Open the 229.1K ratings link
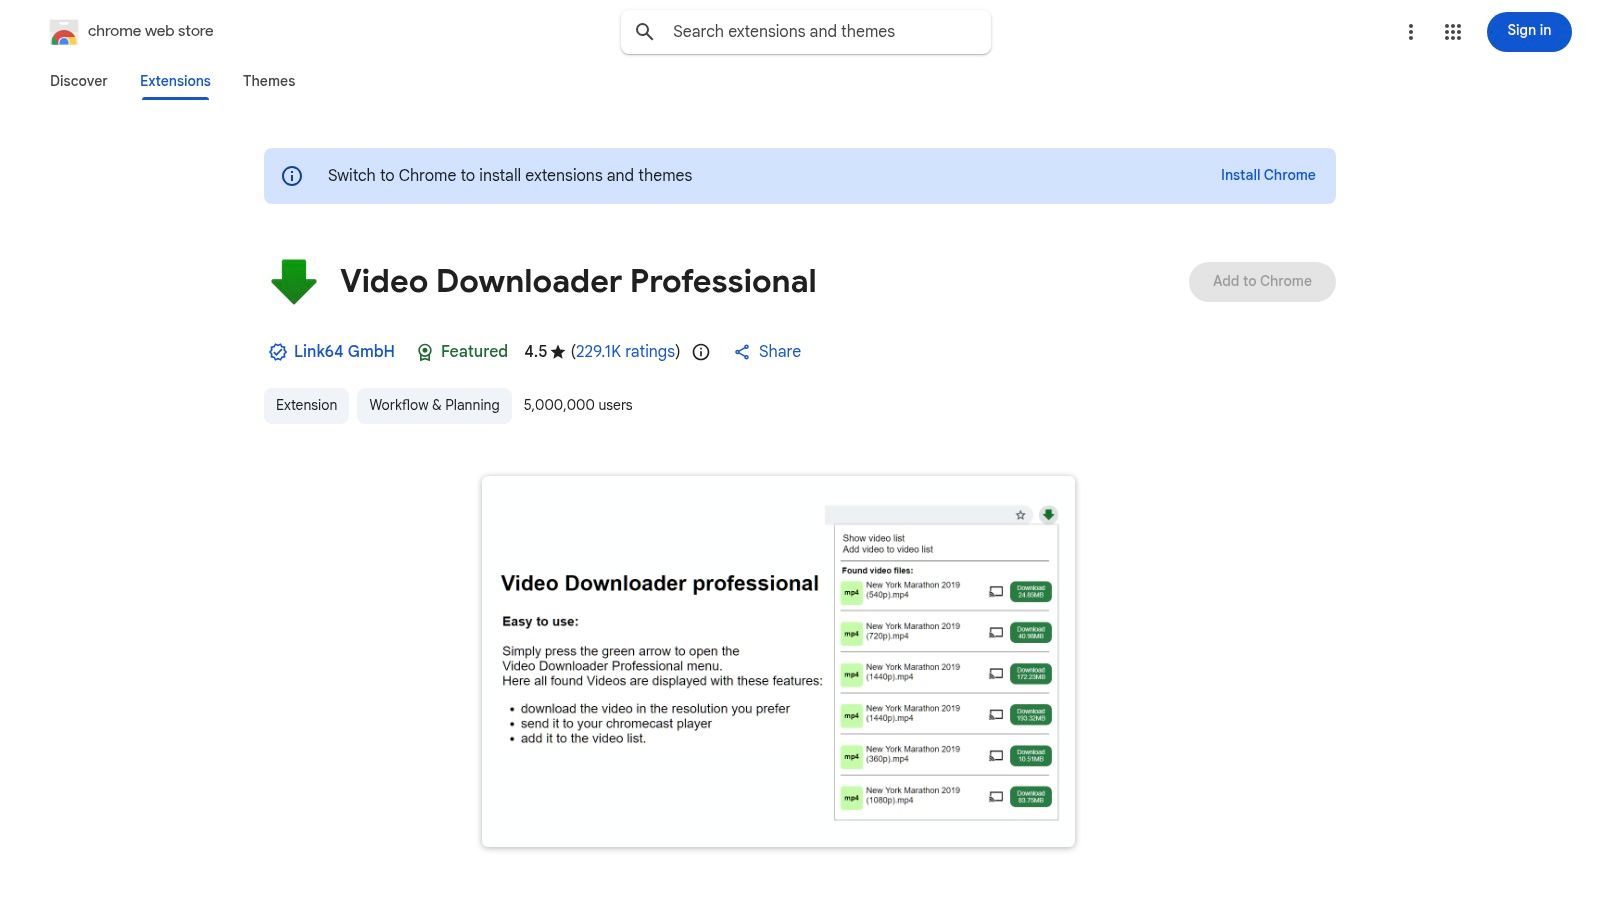 625,352
